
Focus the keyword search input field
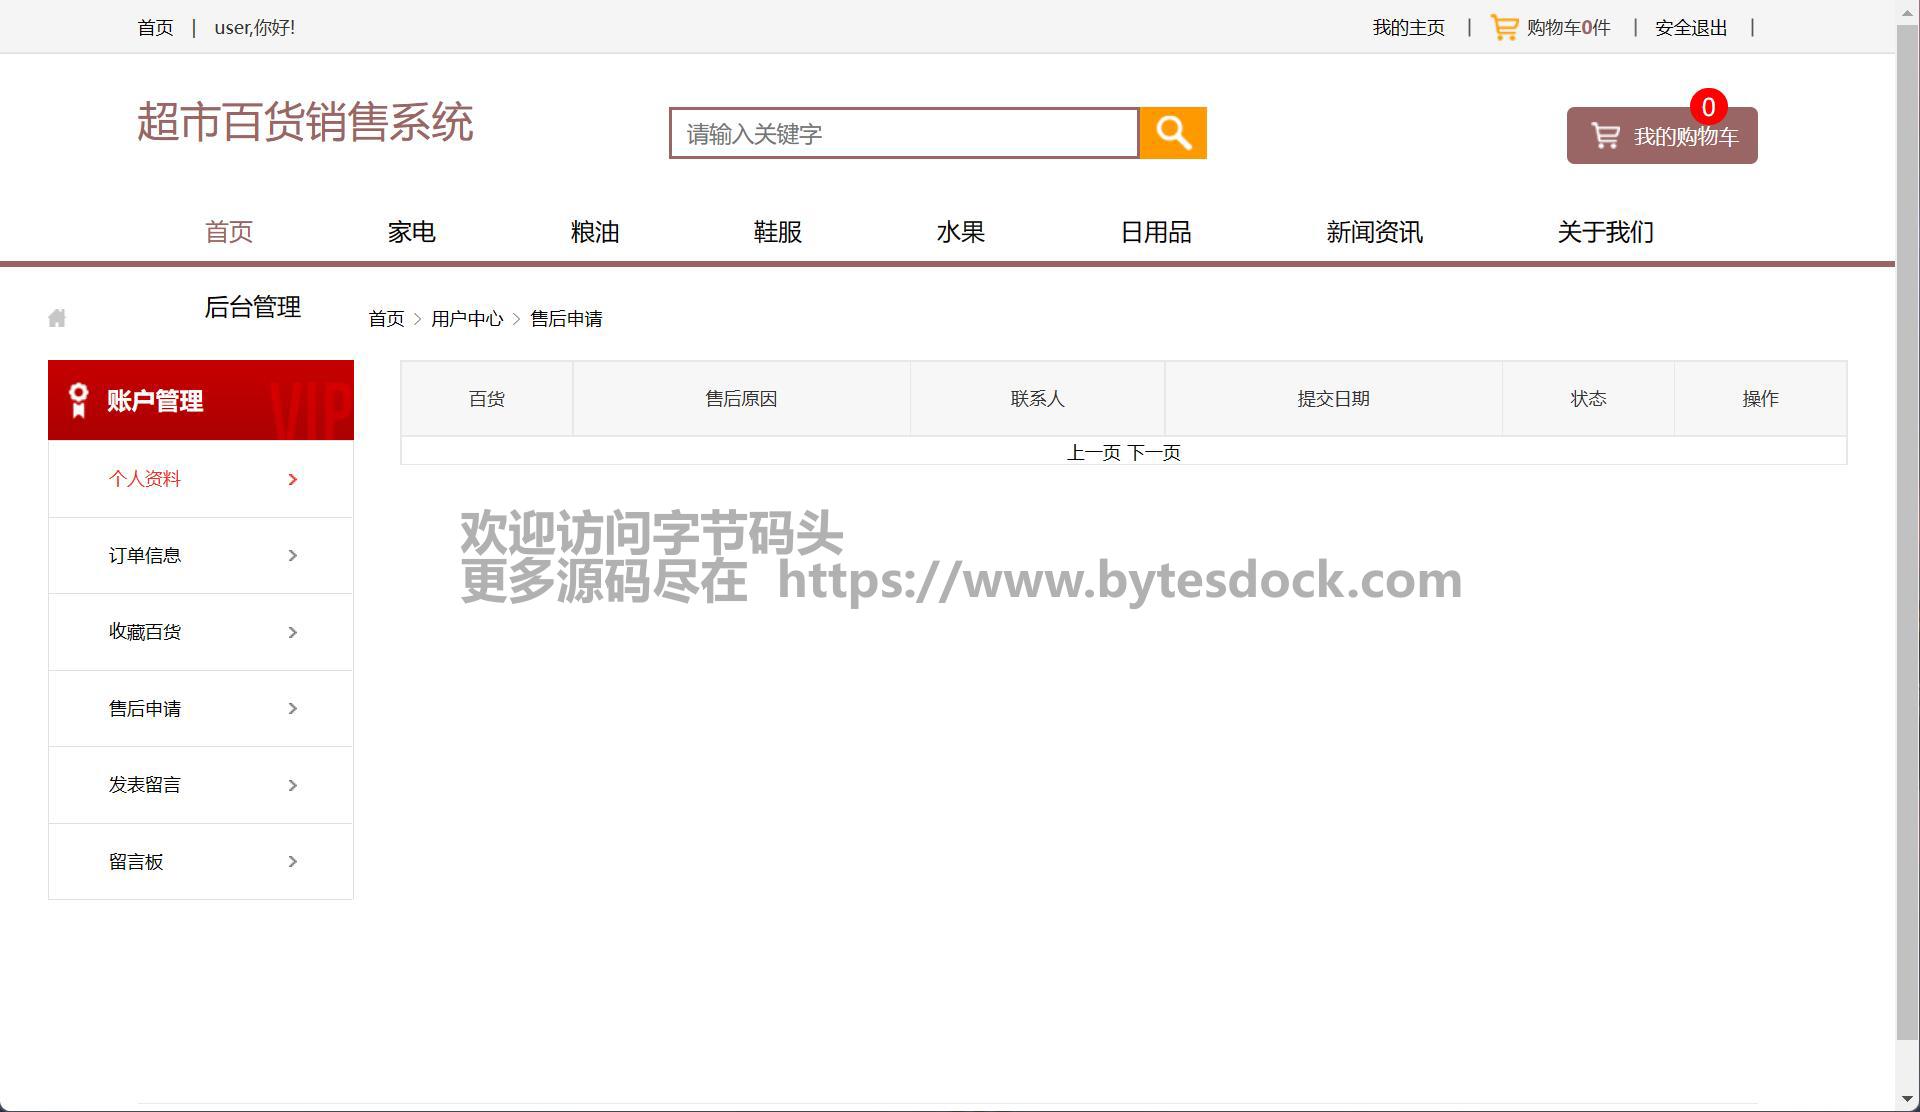tap(904, 134)
